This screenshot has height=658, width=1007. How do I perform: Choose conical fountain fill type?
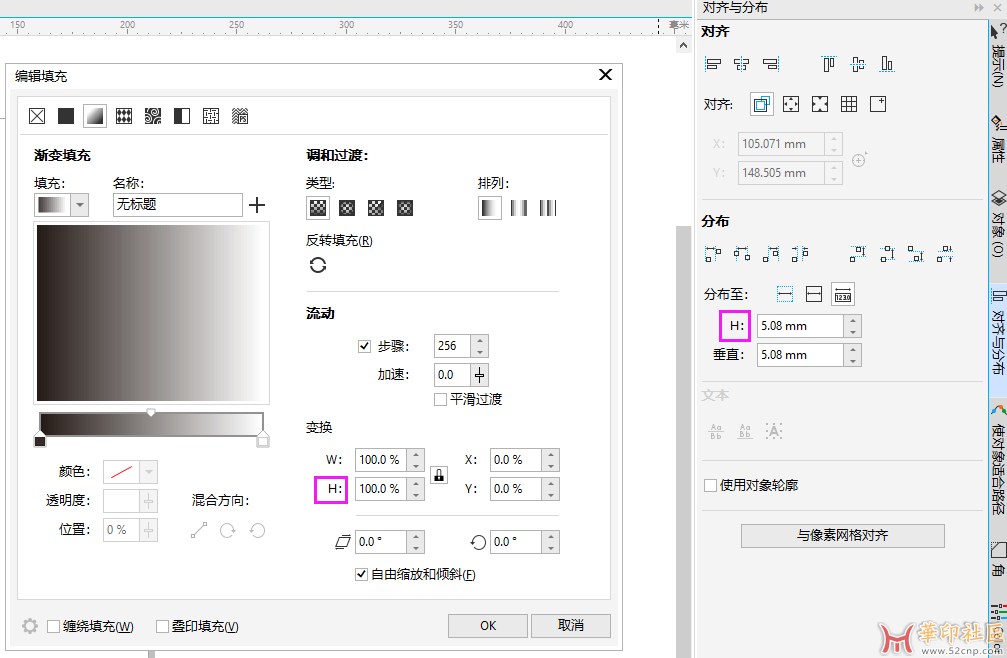coord(376,208)
